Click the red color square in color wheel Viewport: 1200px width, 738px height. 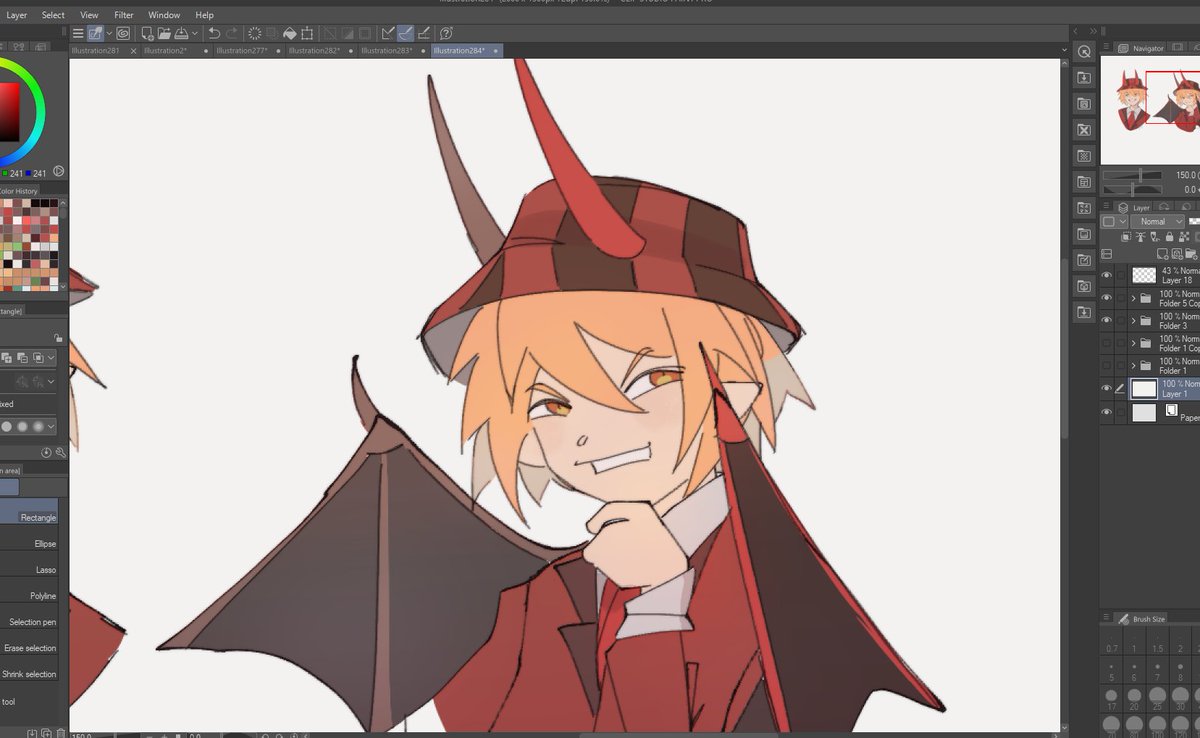[x=8, y=111]
